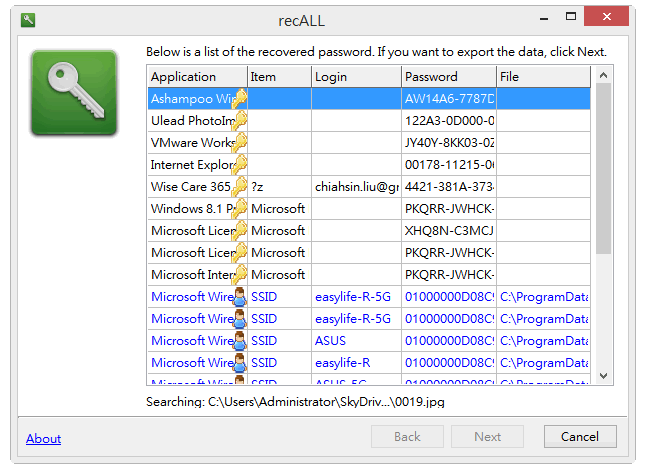Click user icon in easylife-R SSID row
This screenshot has width=656, height=465.
pos(240,362)
